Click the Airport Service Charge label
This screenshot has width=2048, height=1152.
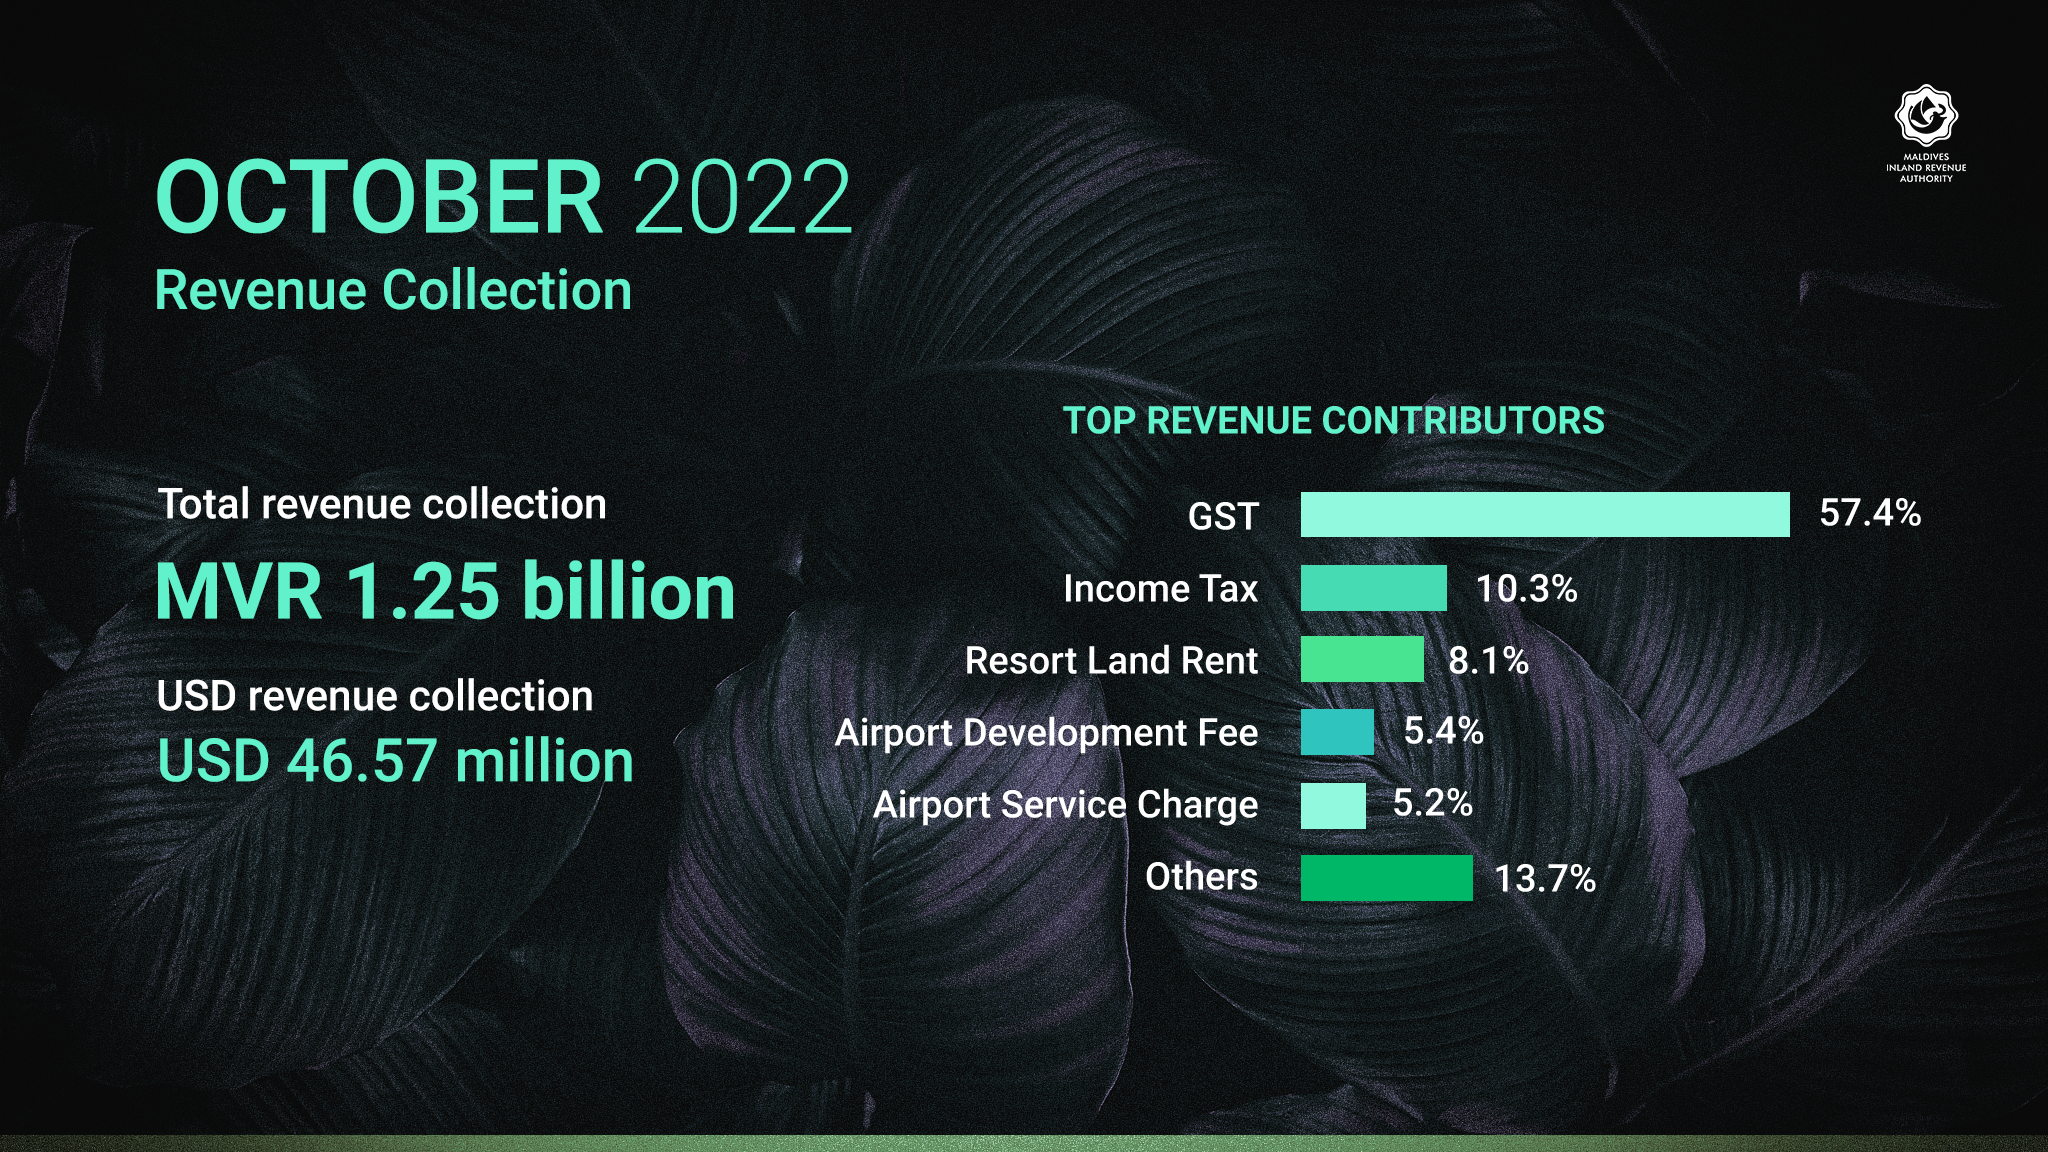[x=1066, y=805]
